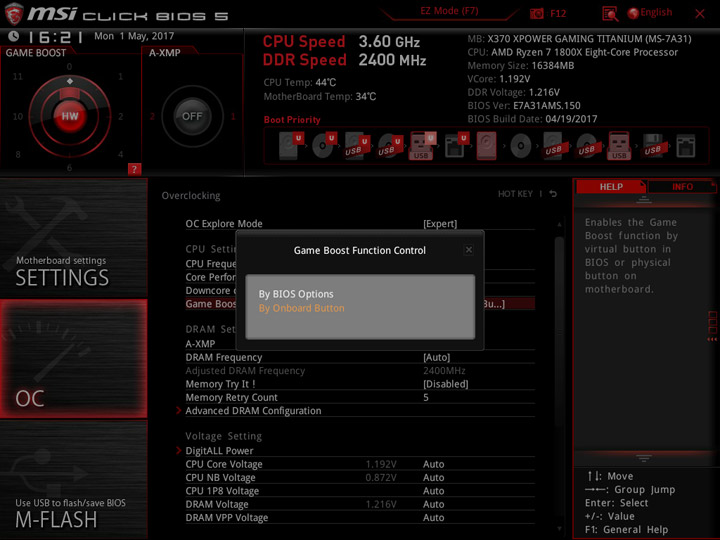Switch to the INFO tab

point(682,186)
